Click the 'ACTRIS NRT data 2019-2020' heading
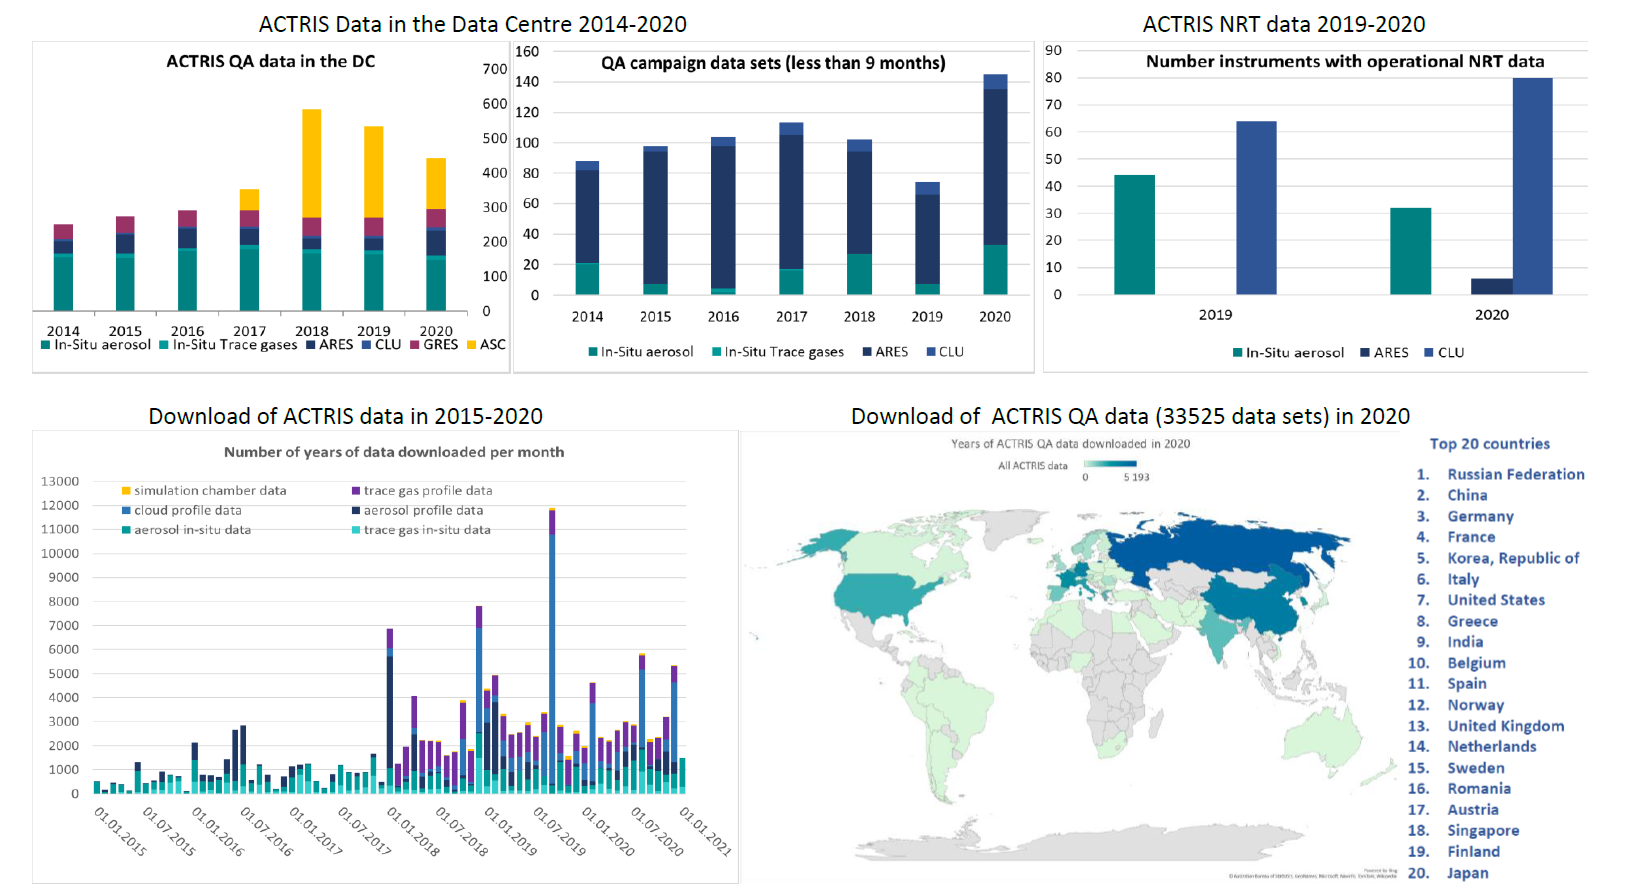 coord(1284,24)
